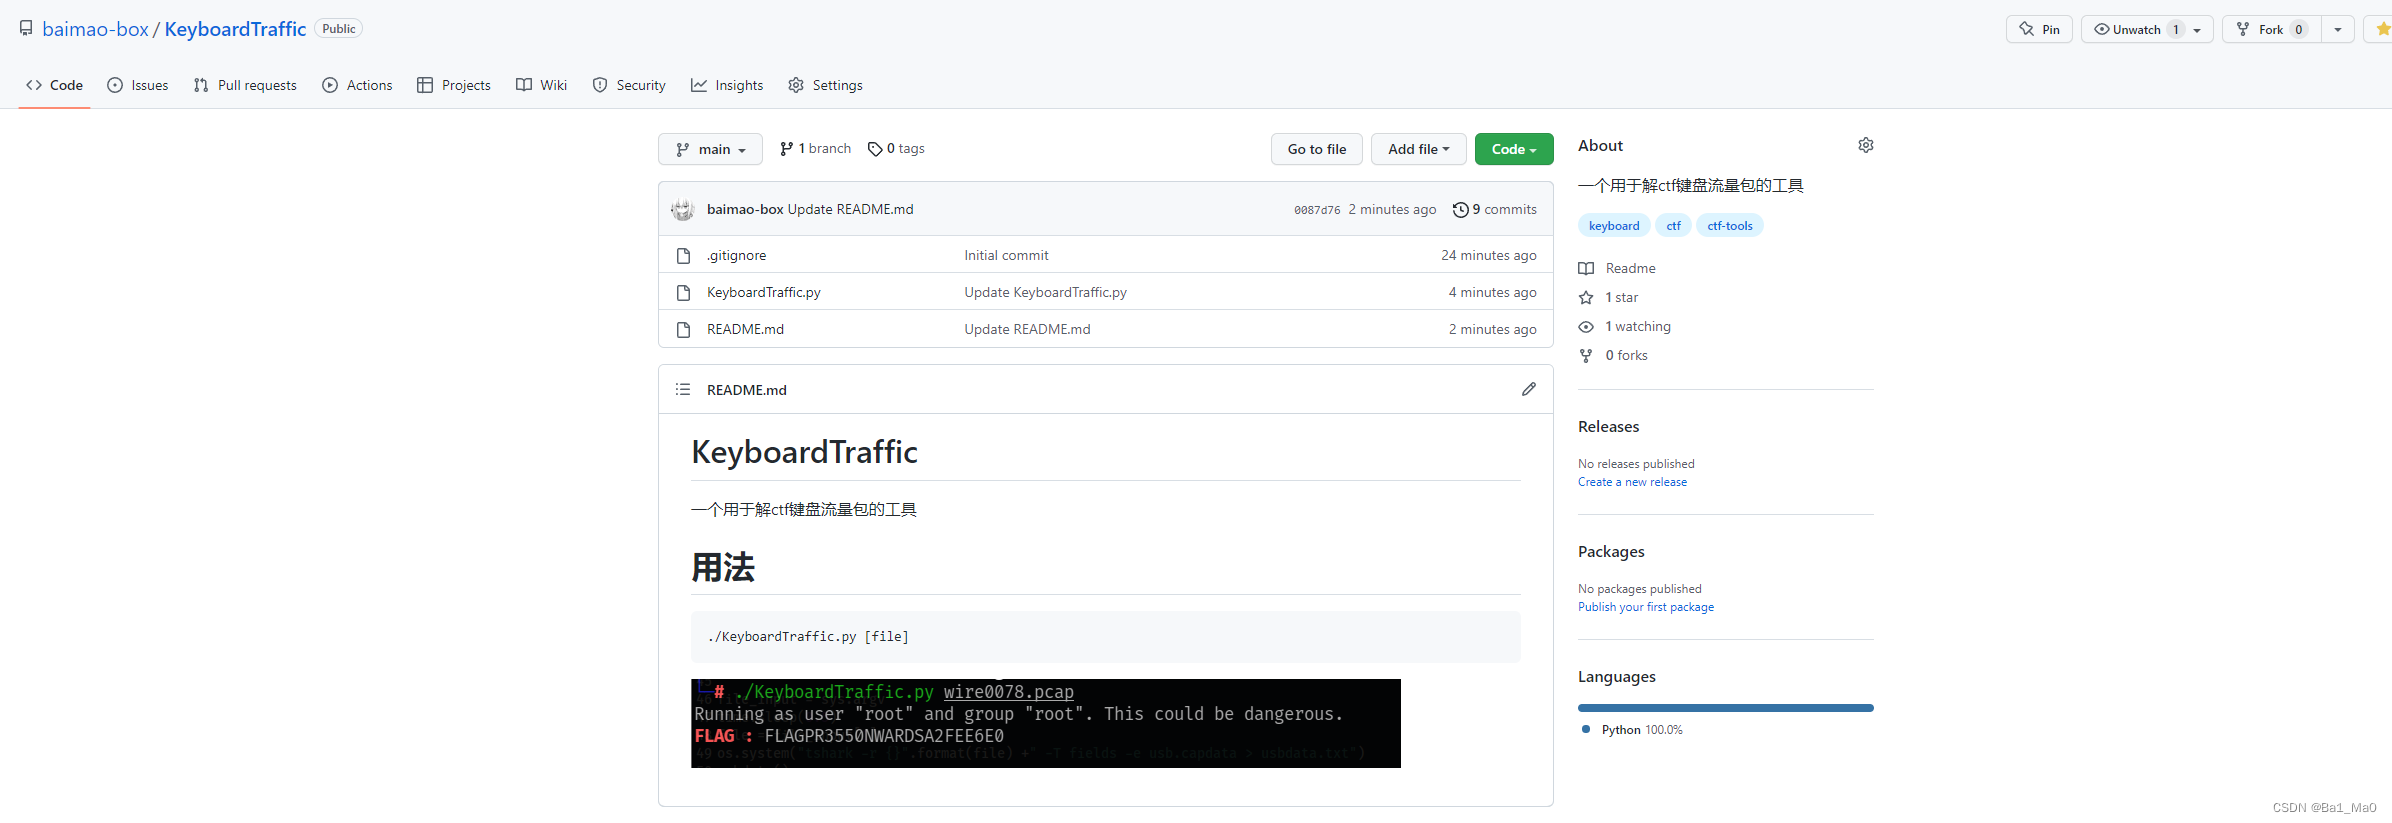
Task: Open the Projects tab
Action: point(454,85)
